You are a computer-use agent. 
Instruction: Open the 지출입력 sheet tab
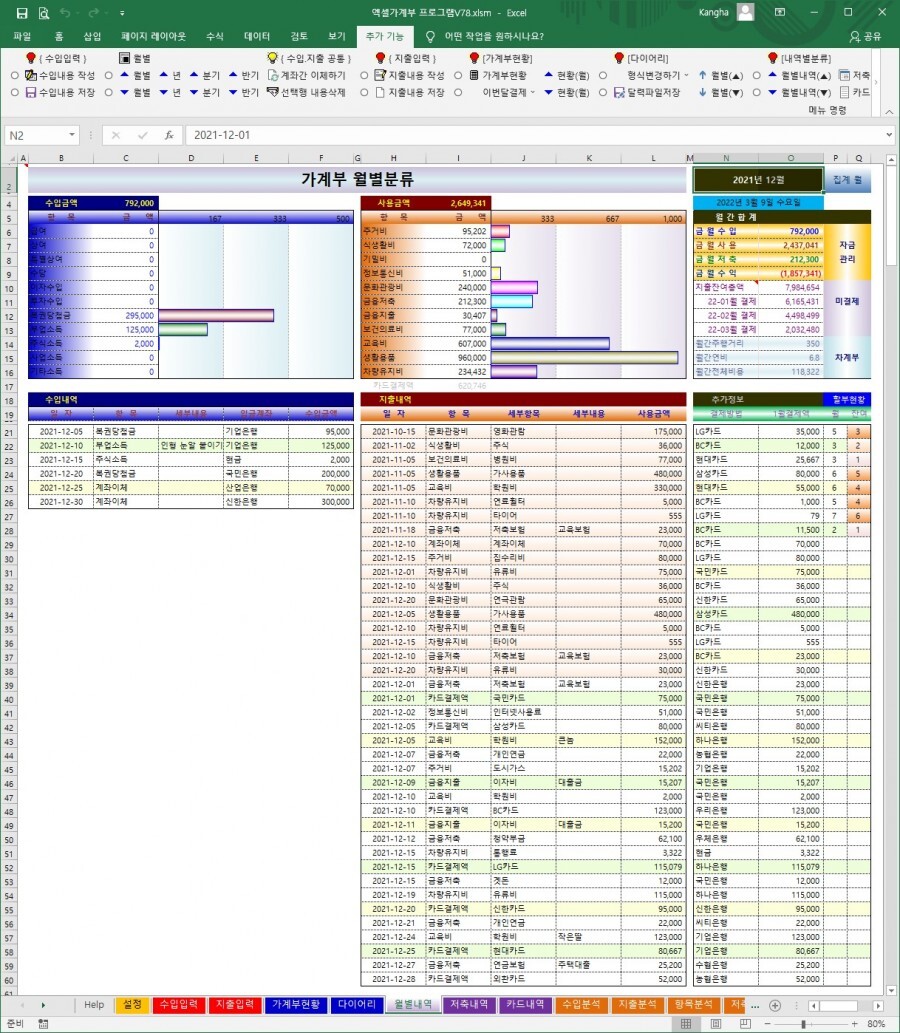(x=235, y=1005)
